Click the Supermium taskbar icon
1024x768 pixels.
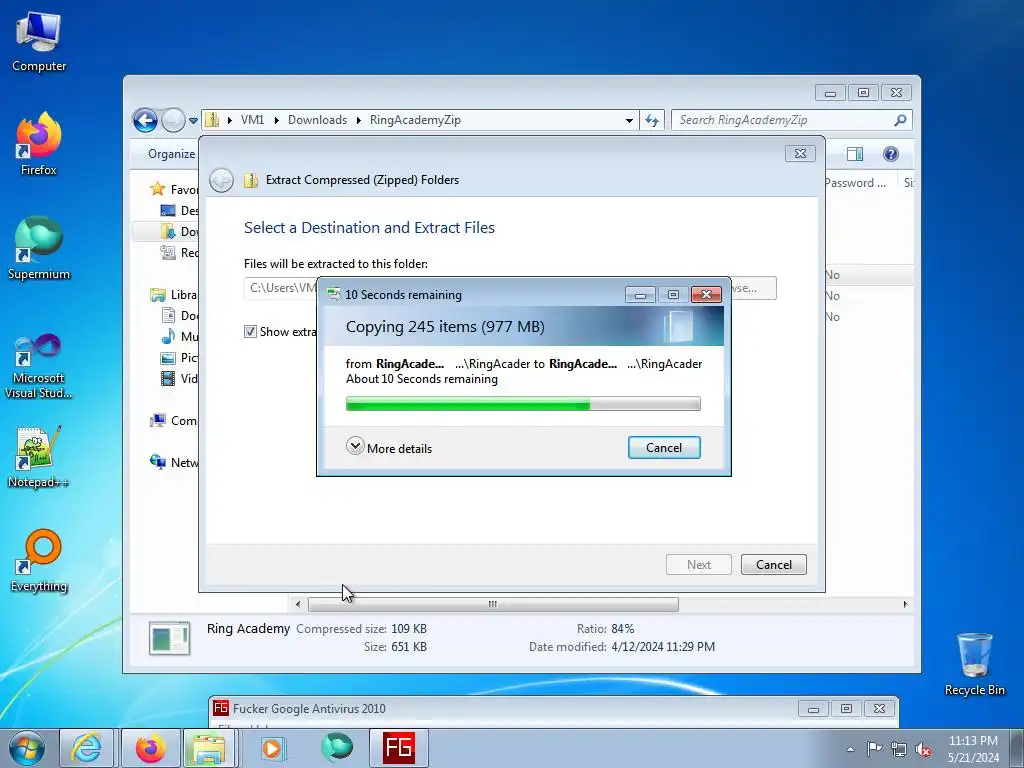tap(337, 748)
